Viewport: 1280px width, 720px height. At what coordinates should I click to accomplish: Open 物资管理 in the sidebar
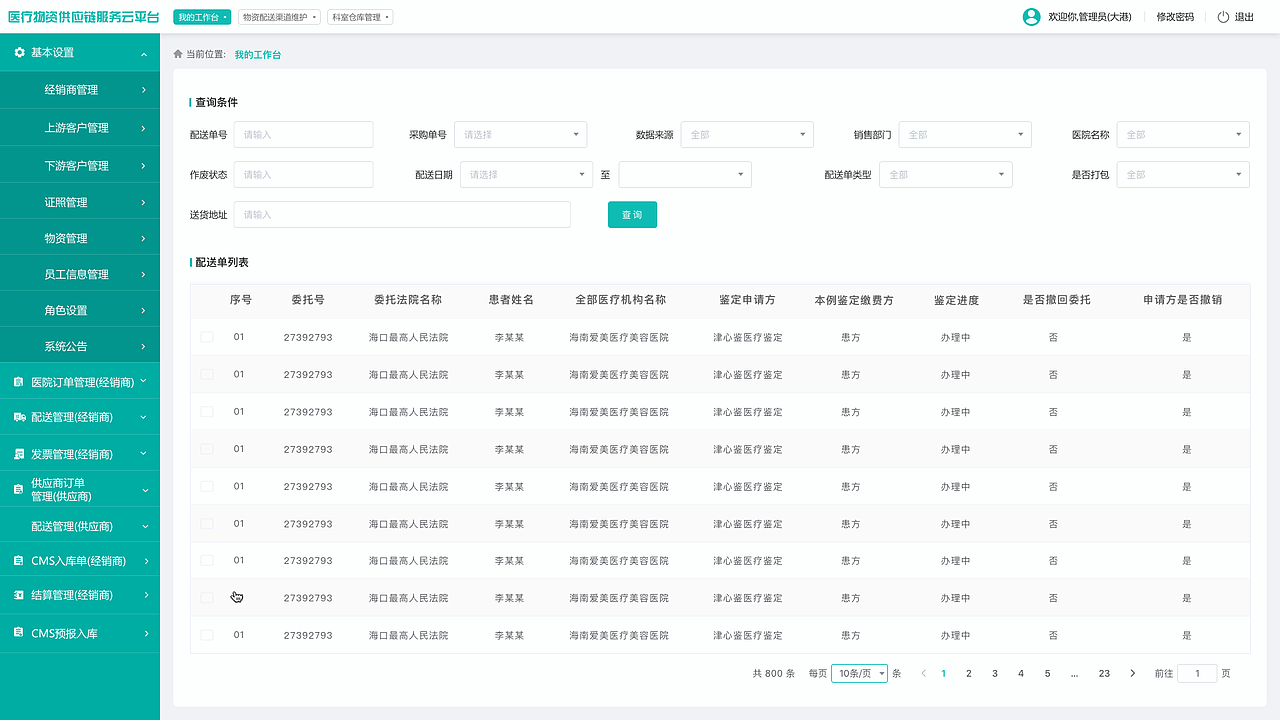pos(80,238)
